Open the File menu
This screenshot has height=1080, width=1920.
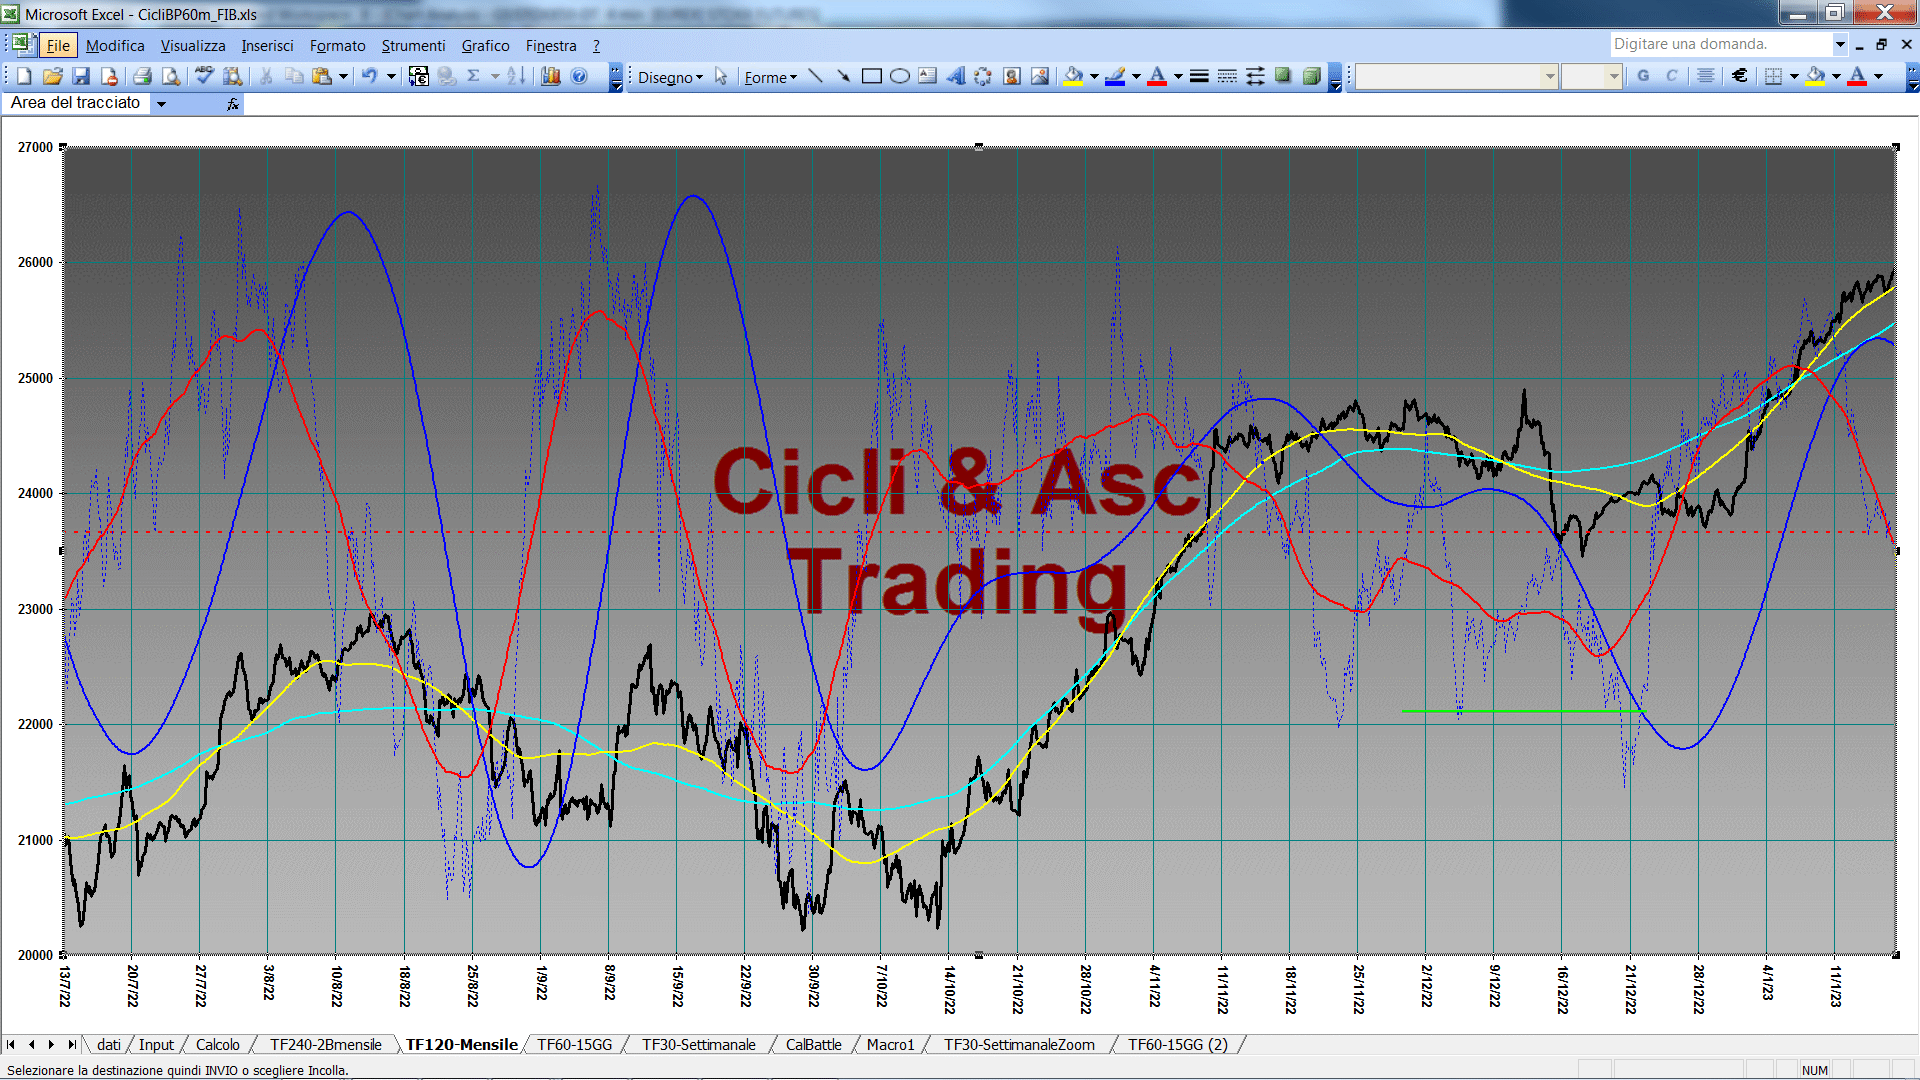[x=58, y=45]
